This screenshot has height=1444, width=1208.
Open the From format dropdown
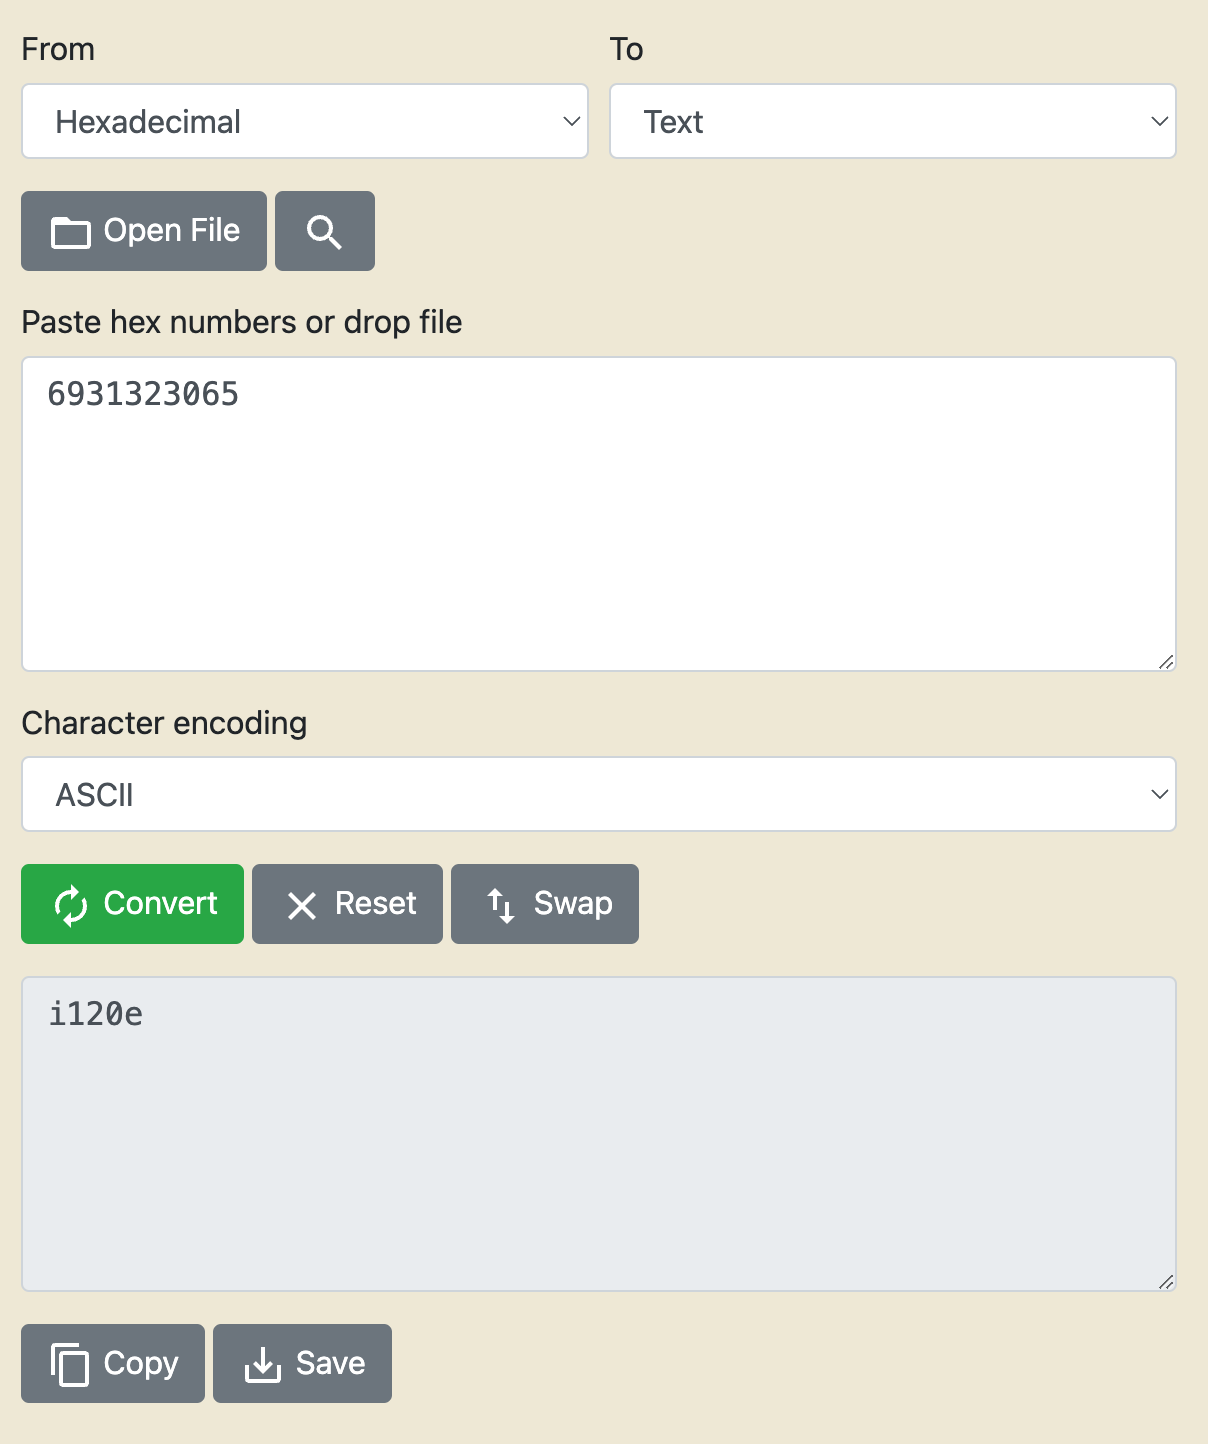(x=305, y=121)
